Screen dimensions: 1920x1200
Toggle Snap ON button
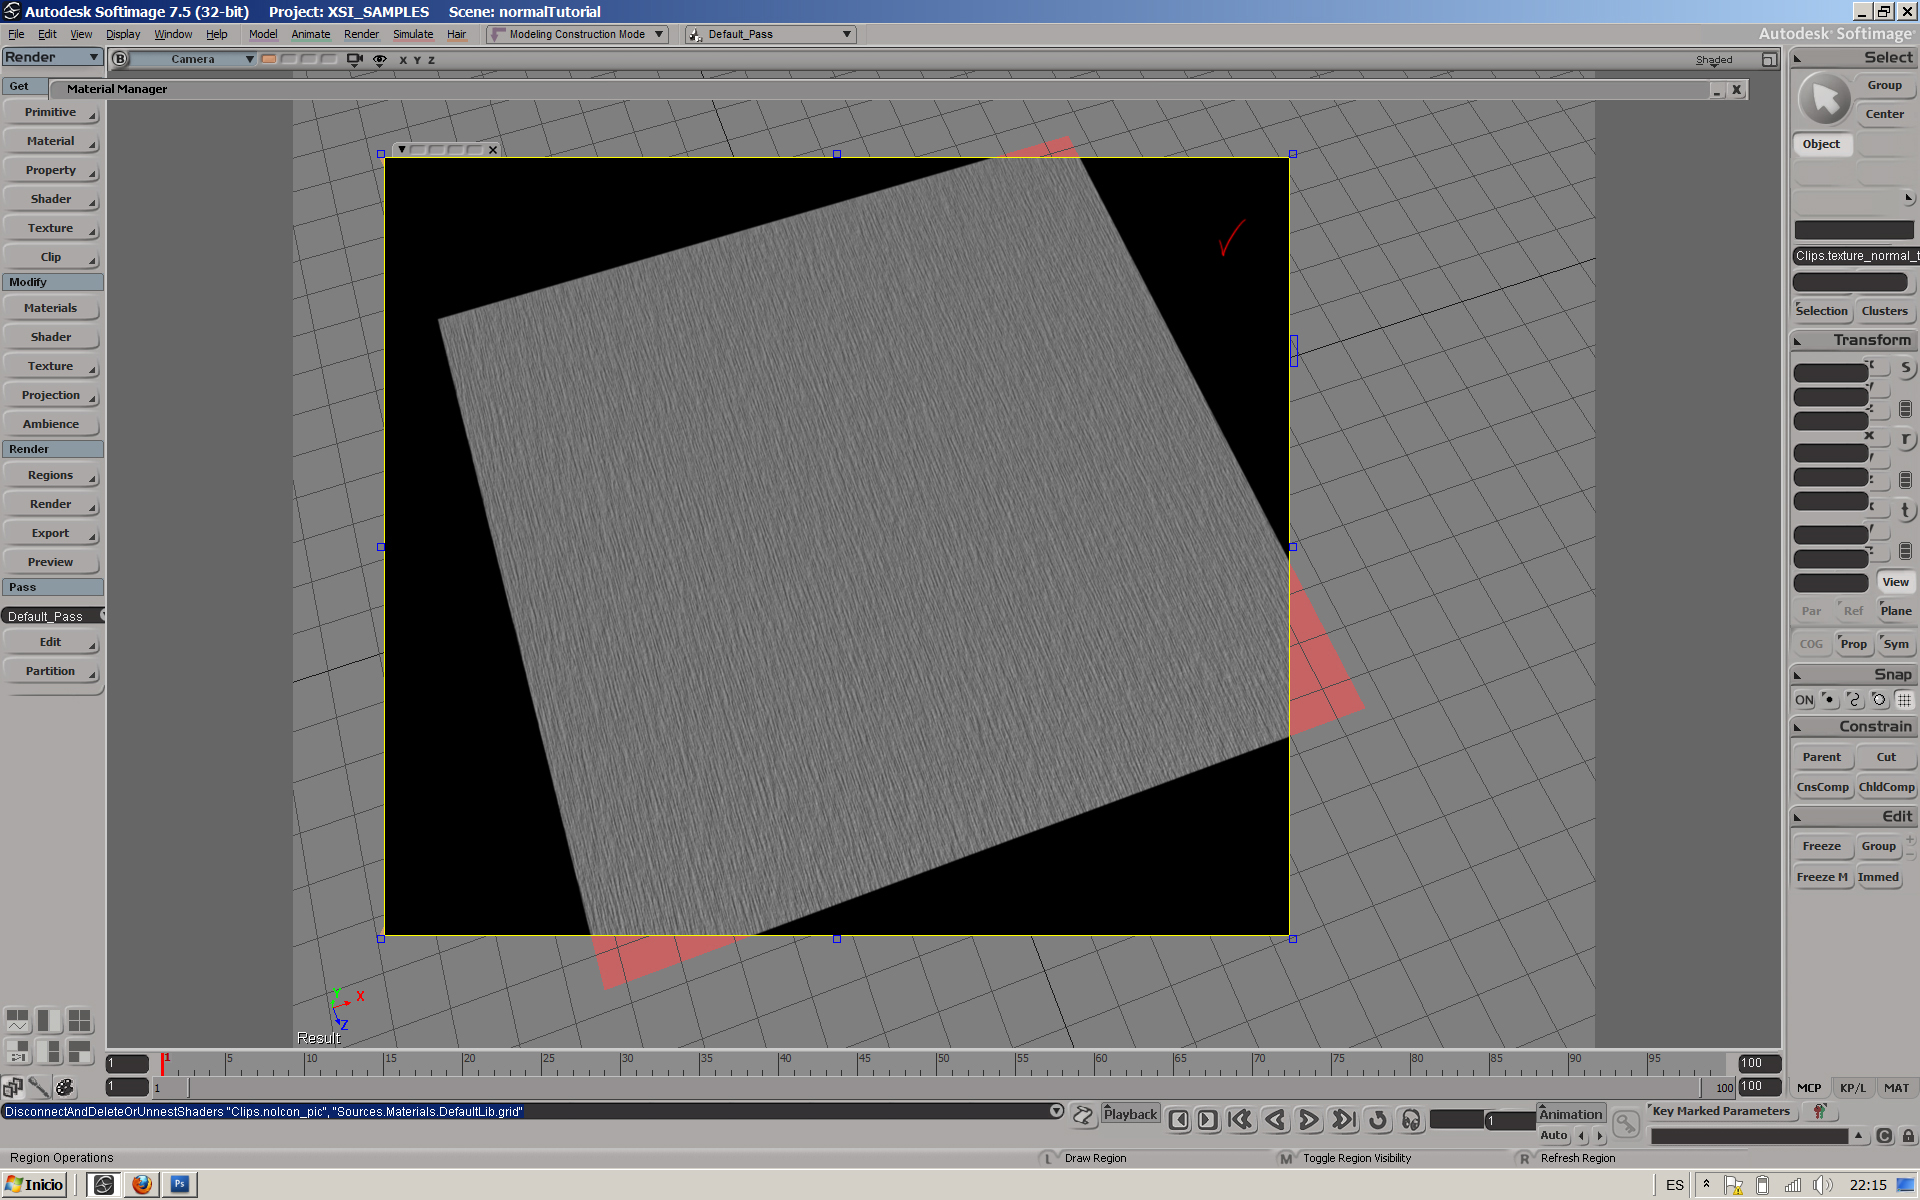click(1804, 700)
